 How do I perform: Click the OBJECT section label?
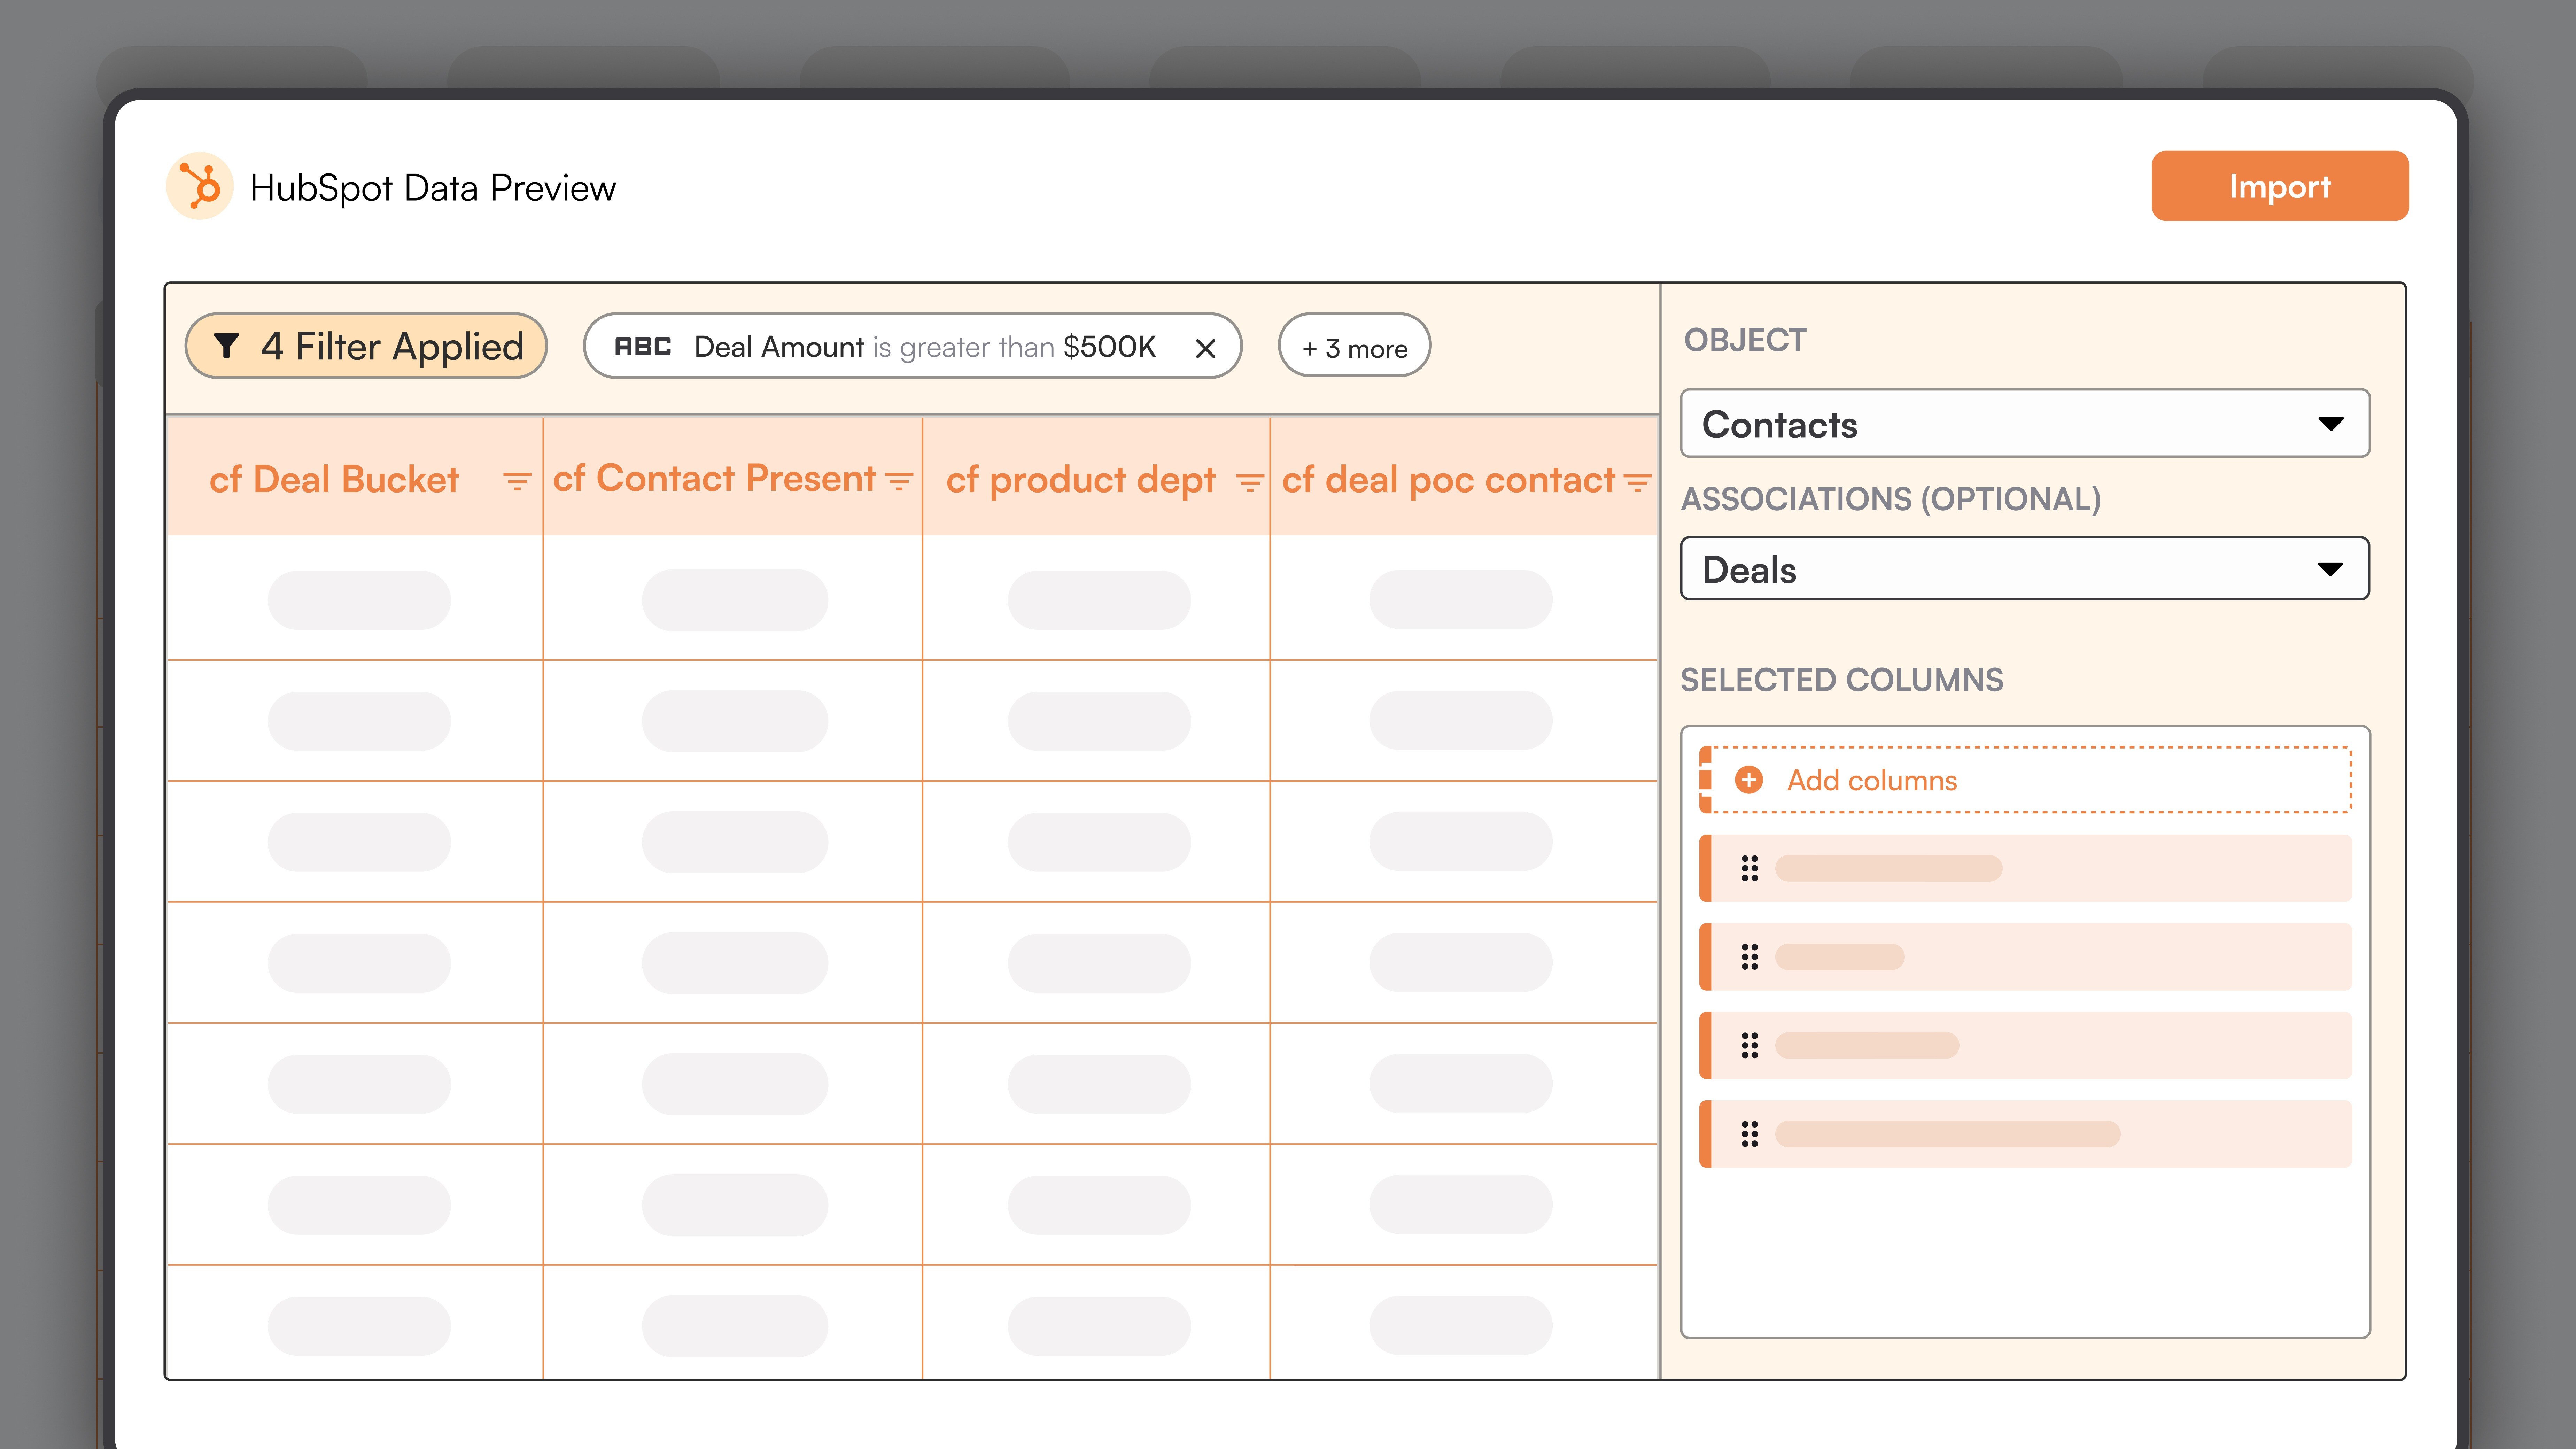(x=1745, y=340)
